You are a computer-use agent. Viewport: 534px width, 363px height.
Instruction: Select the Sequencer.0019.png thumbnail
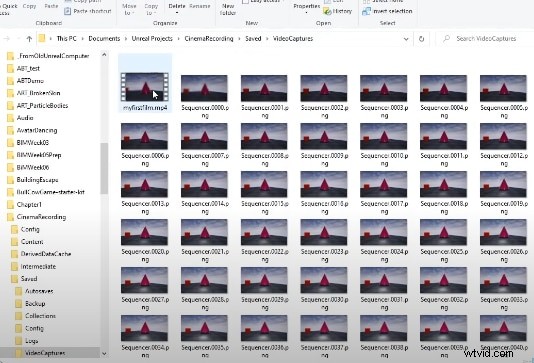coord(503,184)
